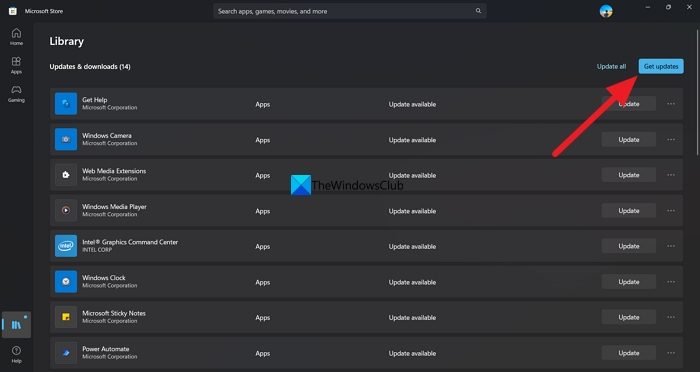Click Update available status for Windows Clock
Image resolution: width=700 pixels, height=372 pixels.
(x=412, y=282)
